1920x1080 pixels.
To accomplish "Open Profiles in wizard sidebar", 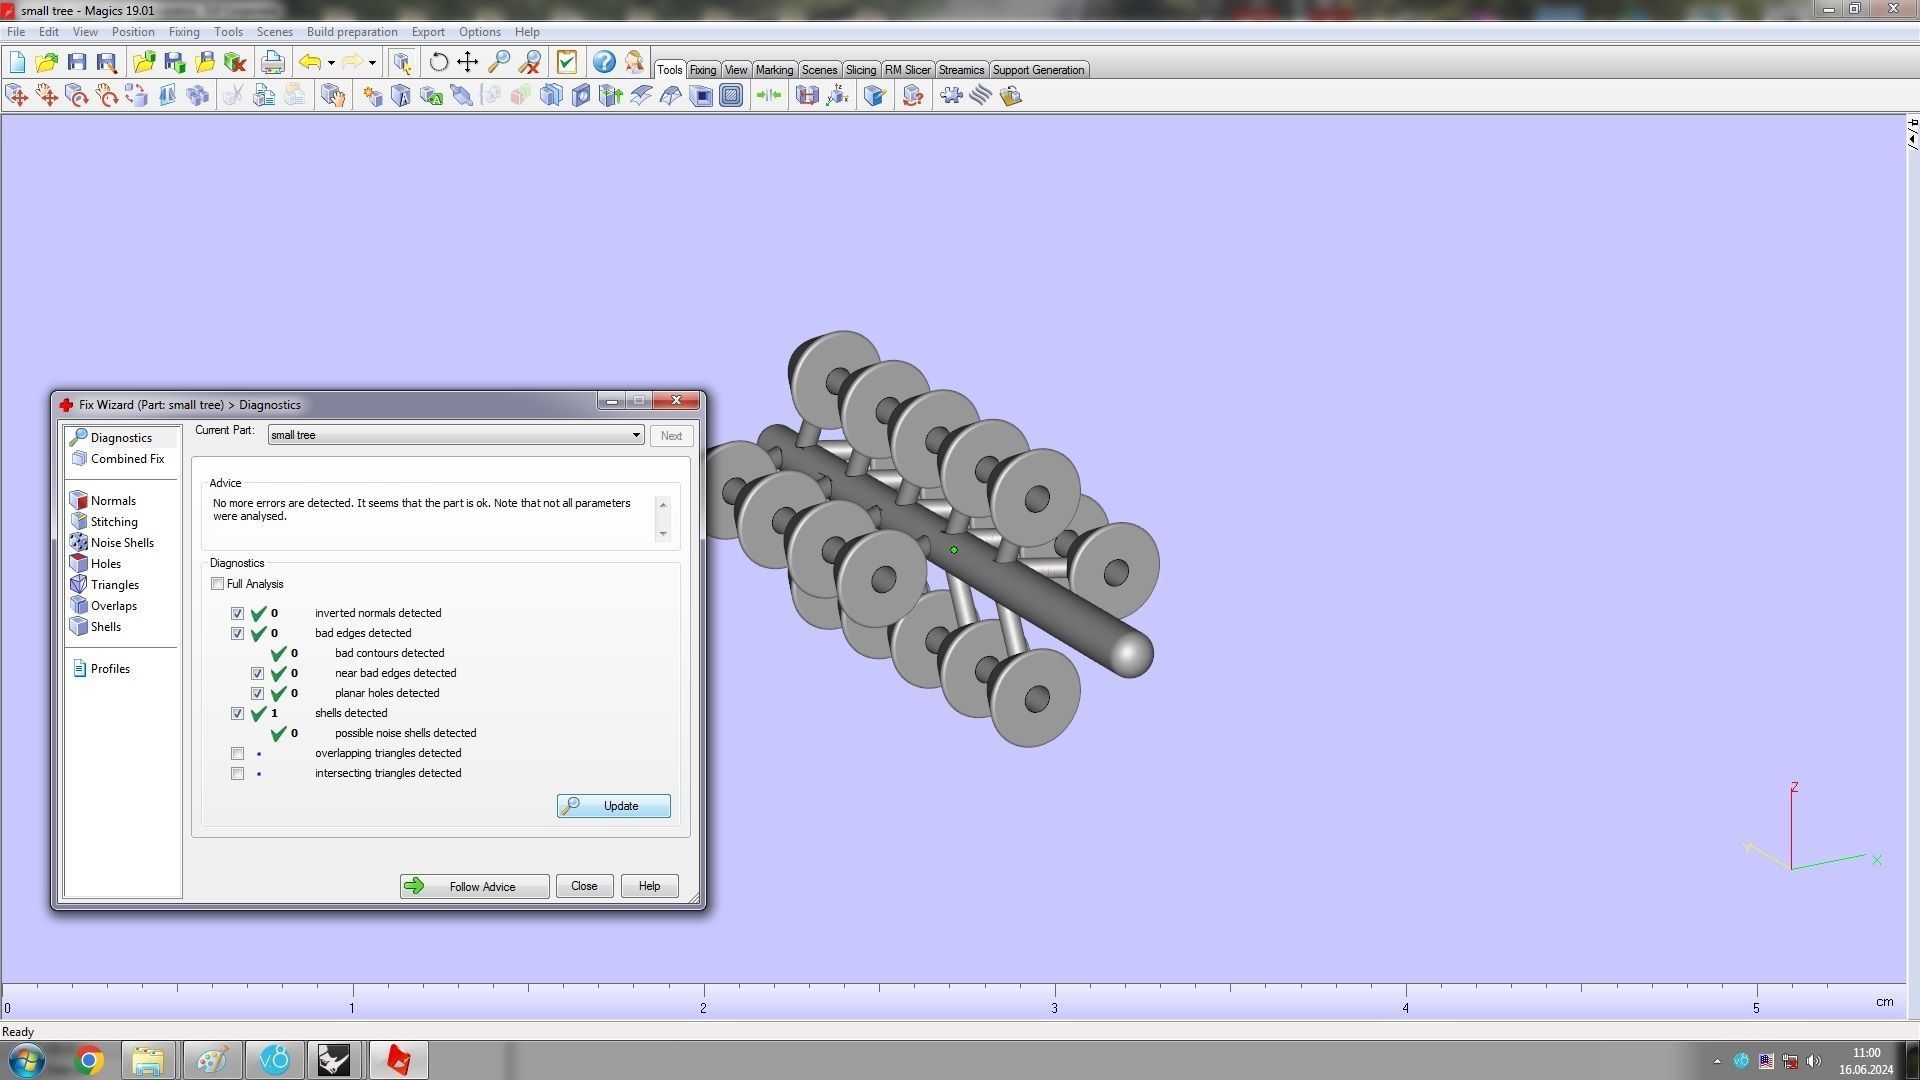I will coord(101,669).
